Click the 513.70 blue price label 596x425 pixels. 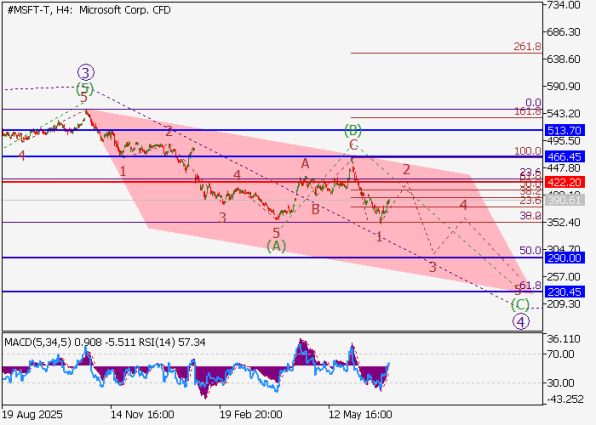(x=564, y=130)
